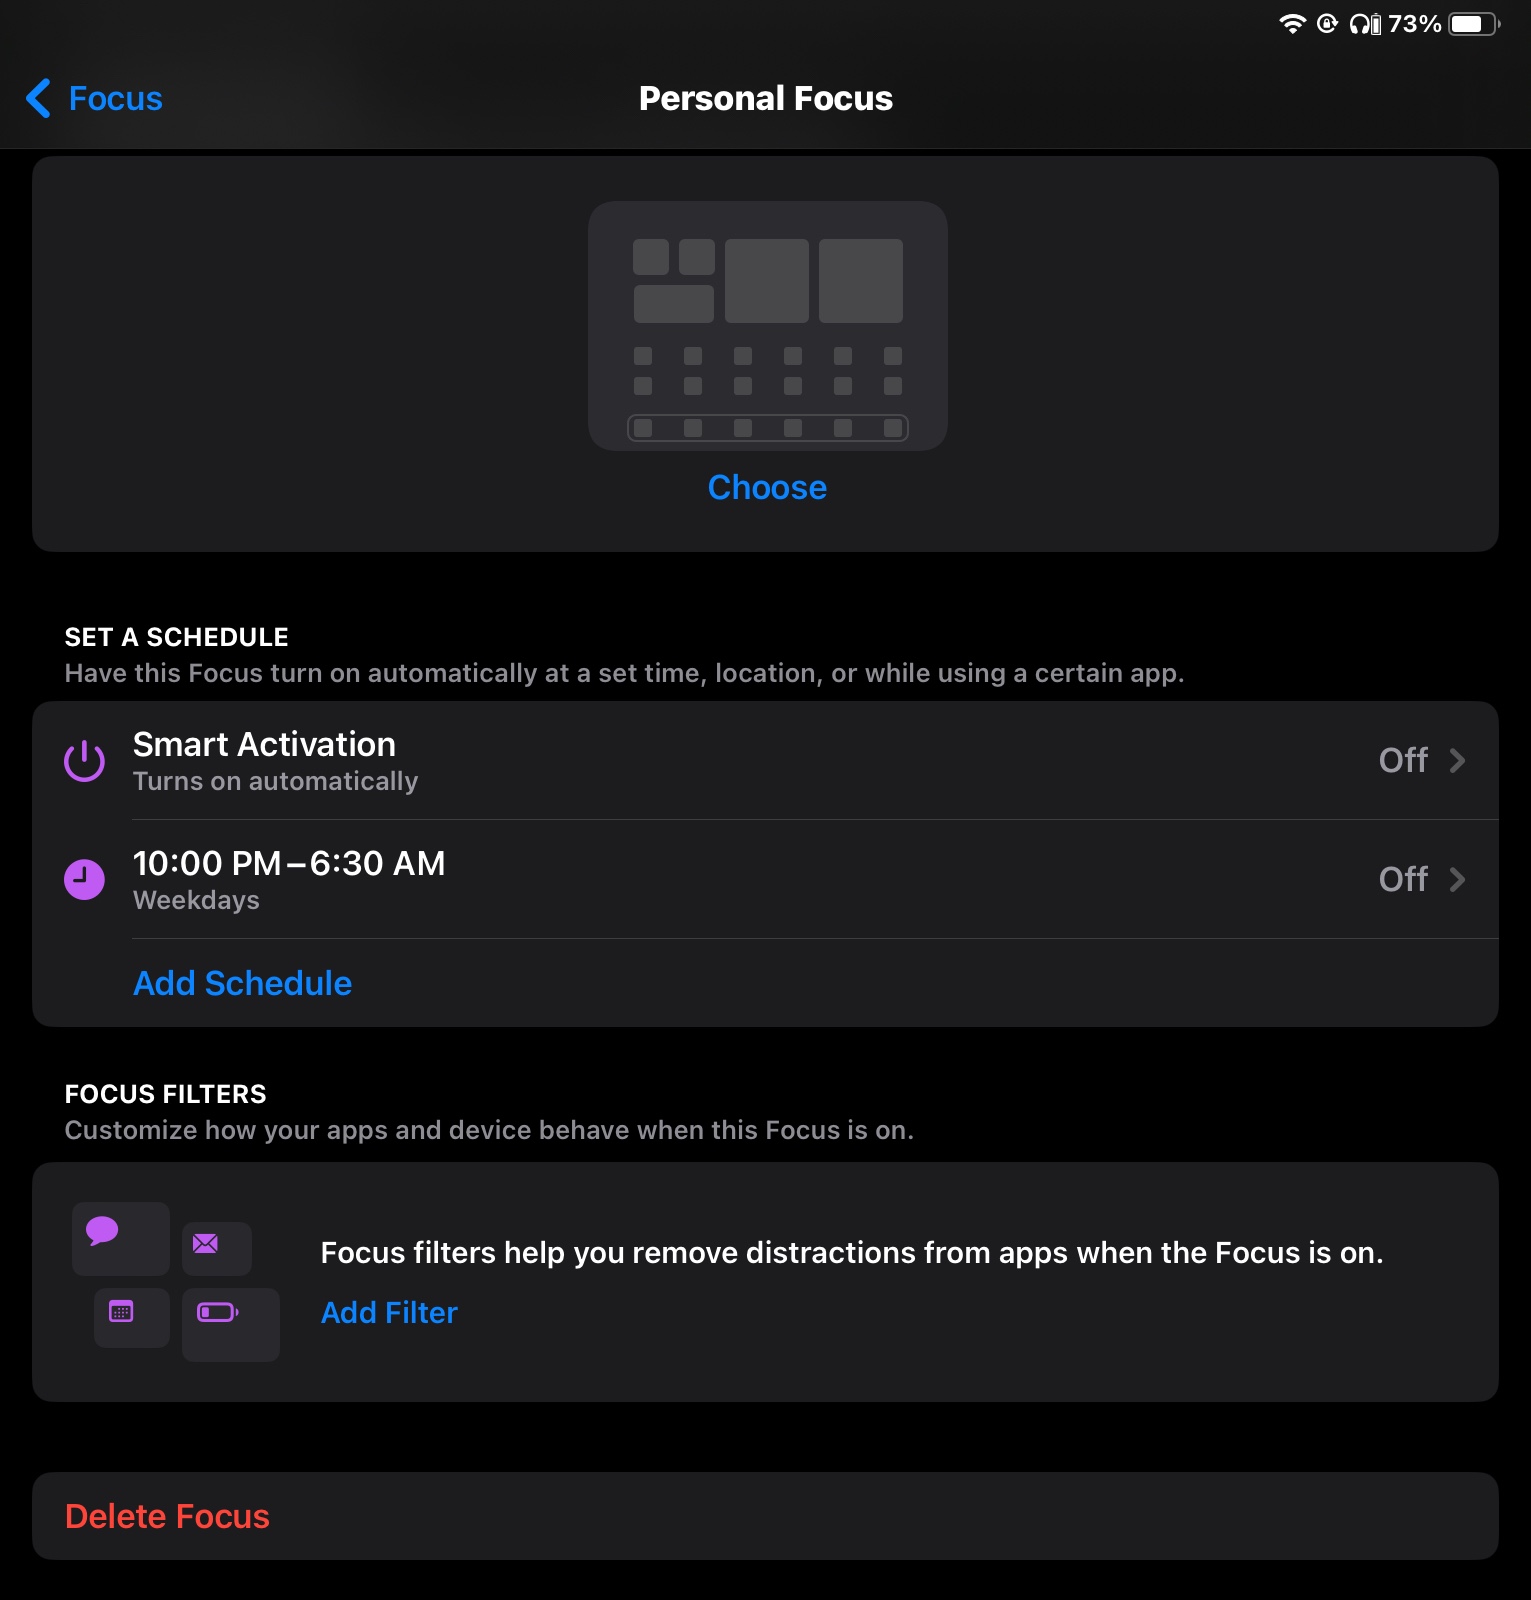Tap the Mail envelope filter icon
The height and width of the screenshot is (1600, 1531).
pos(206,1243)
